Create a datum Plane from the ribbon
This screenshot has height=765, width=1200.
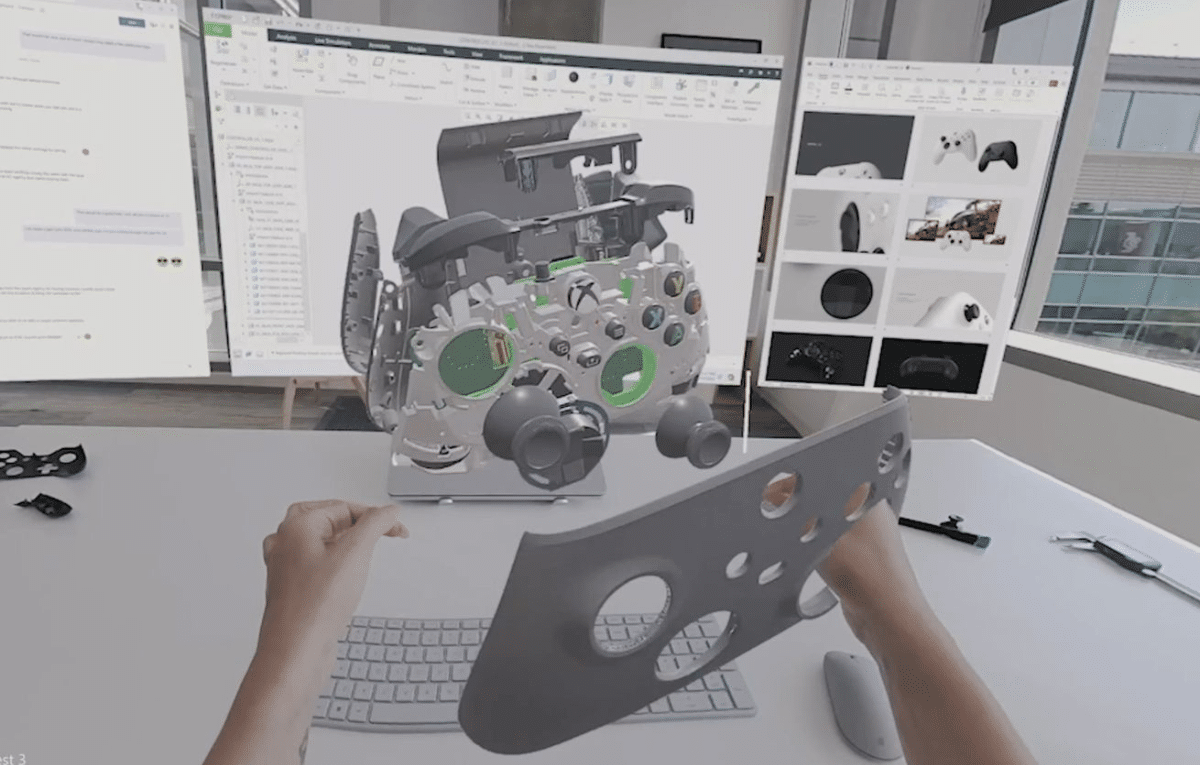379,65
